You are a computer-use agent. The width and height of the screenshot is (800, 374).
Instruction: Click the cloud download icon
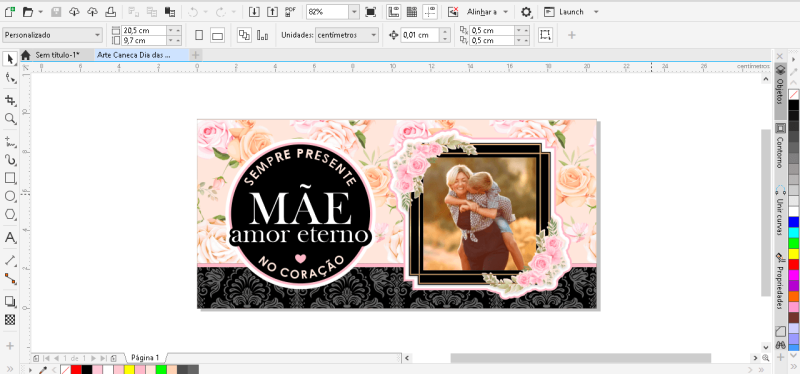pos(74,12)
